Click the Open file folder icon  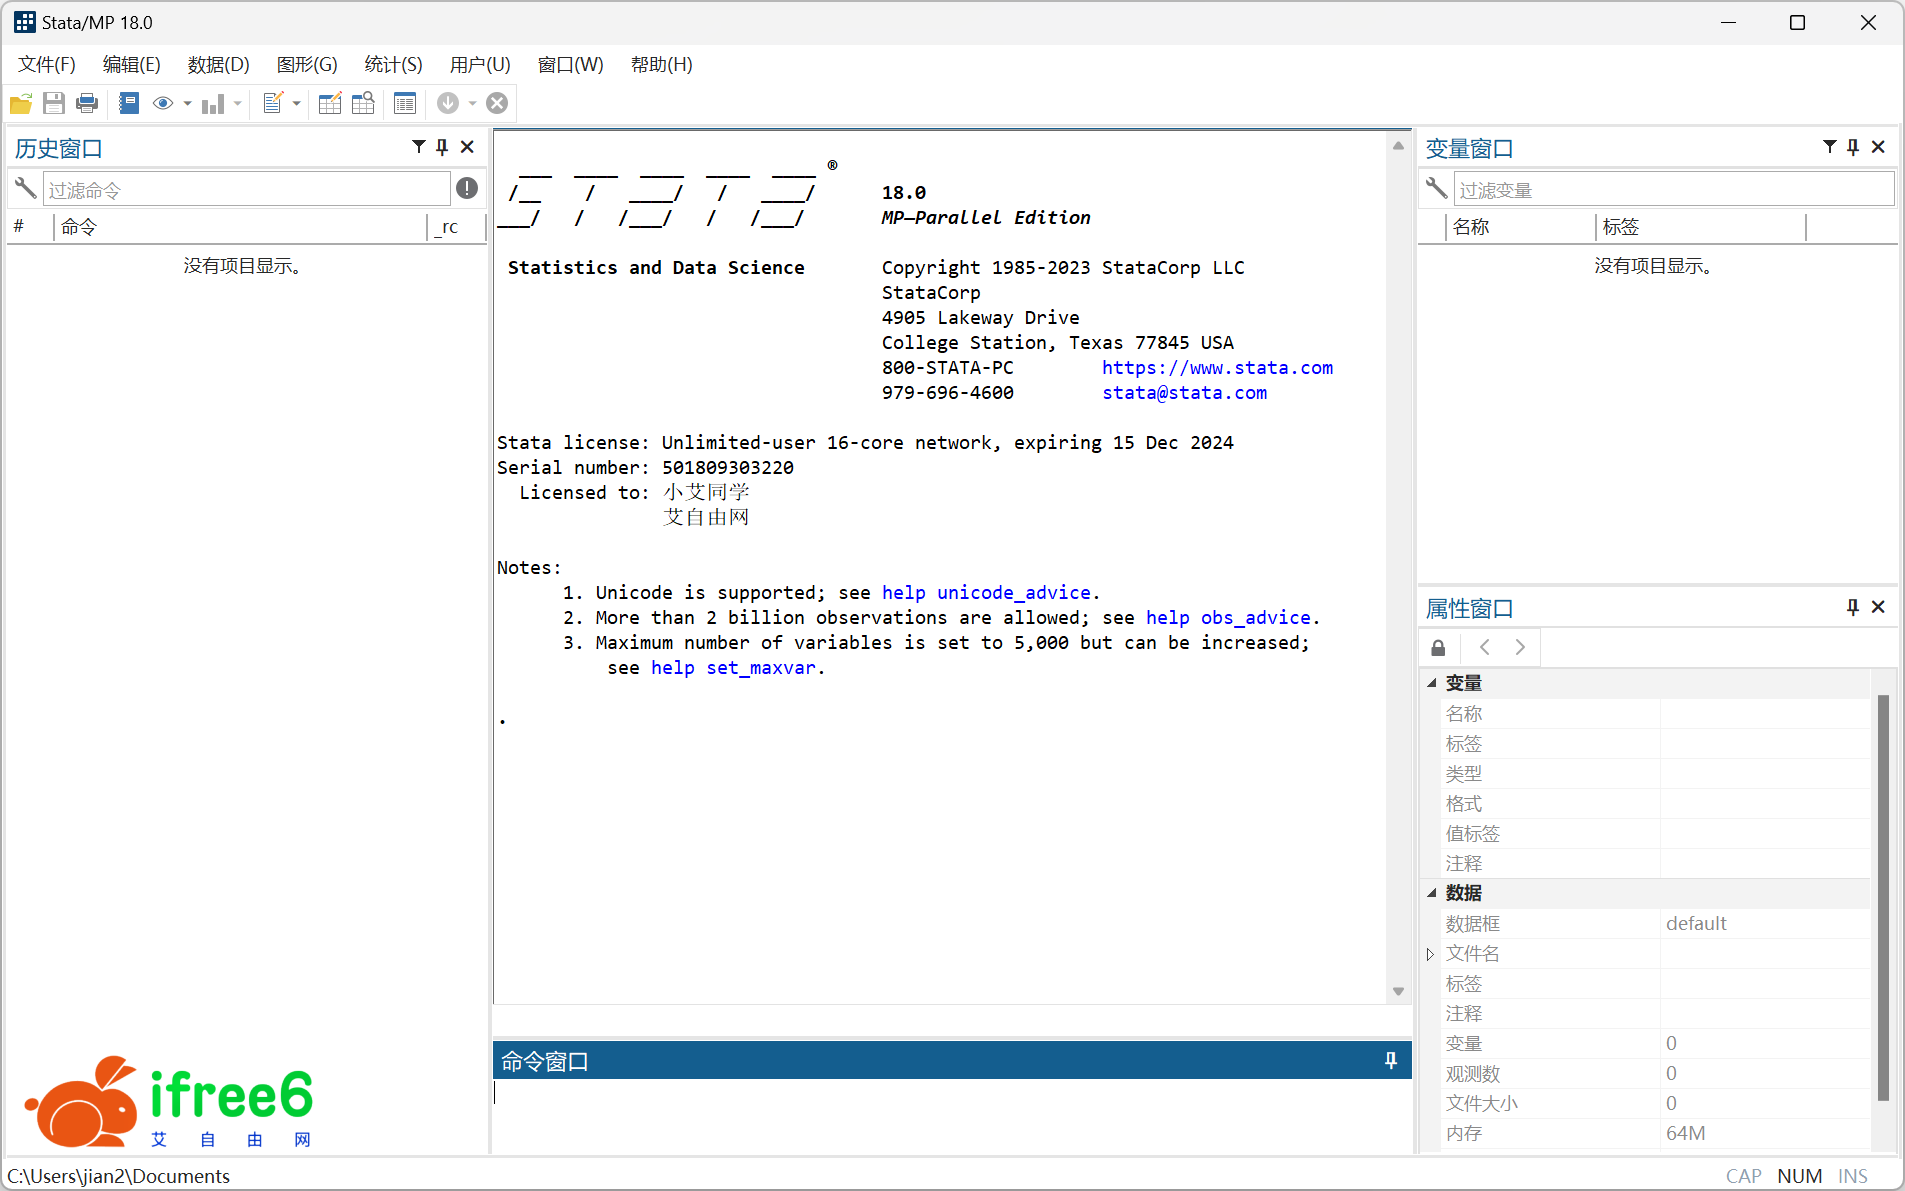(x=21, y=103)
